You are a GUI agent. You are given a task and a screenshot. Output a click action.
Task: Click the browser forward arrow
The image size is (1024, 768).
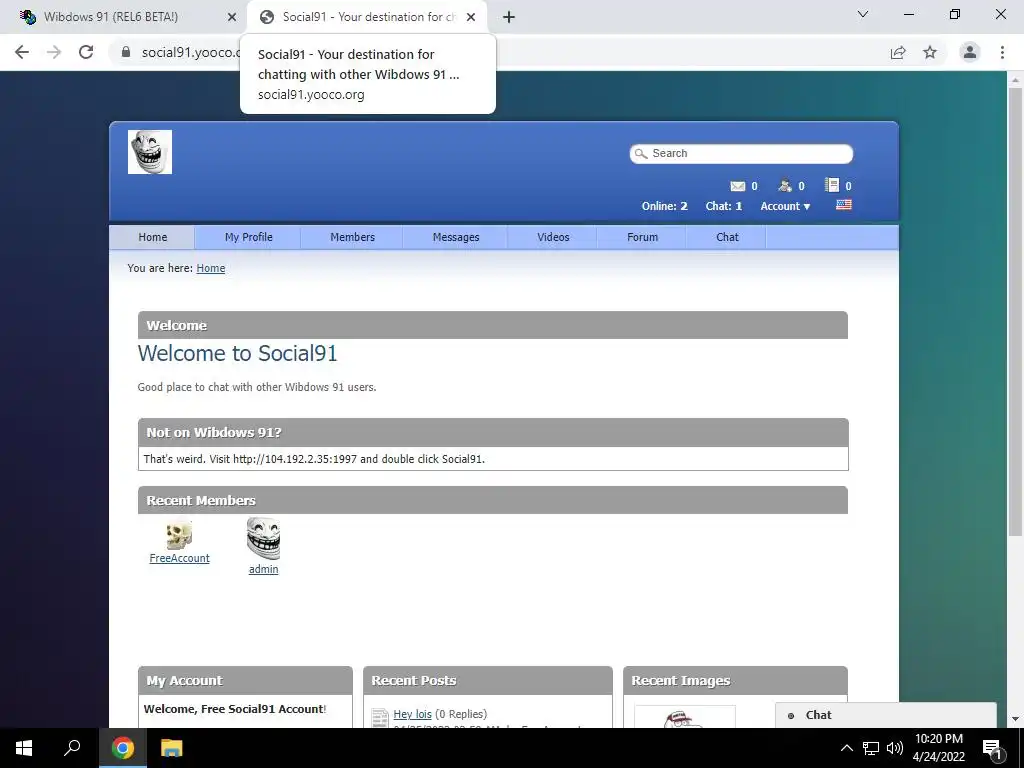click(x=54, y=52)
